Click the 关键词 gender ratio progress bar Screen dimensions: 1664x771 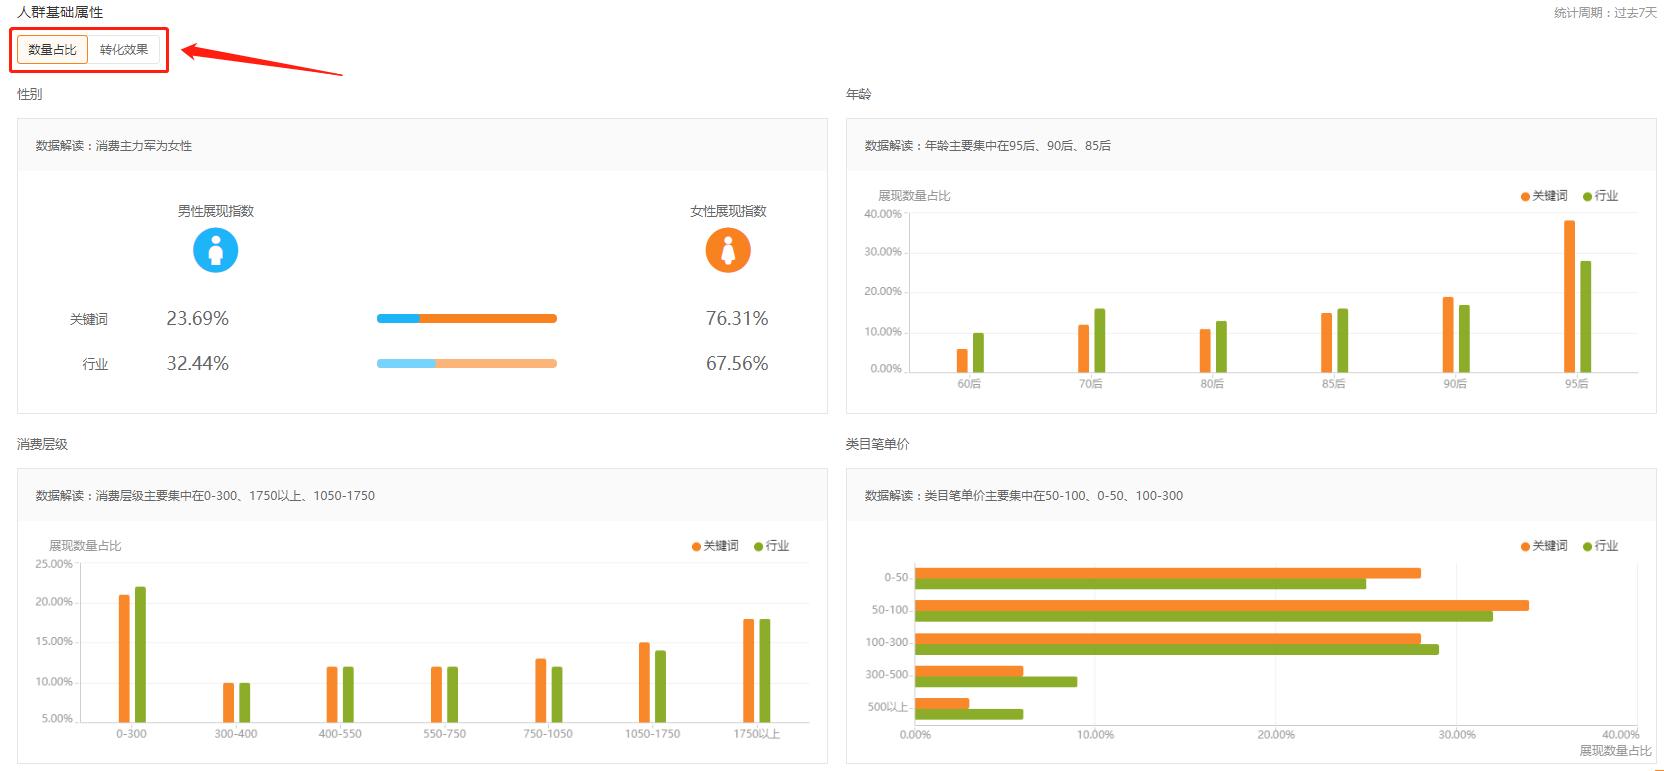click(466, 319)
